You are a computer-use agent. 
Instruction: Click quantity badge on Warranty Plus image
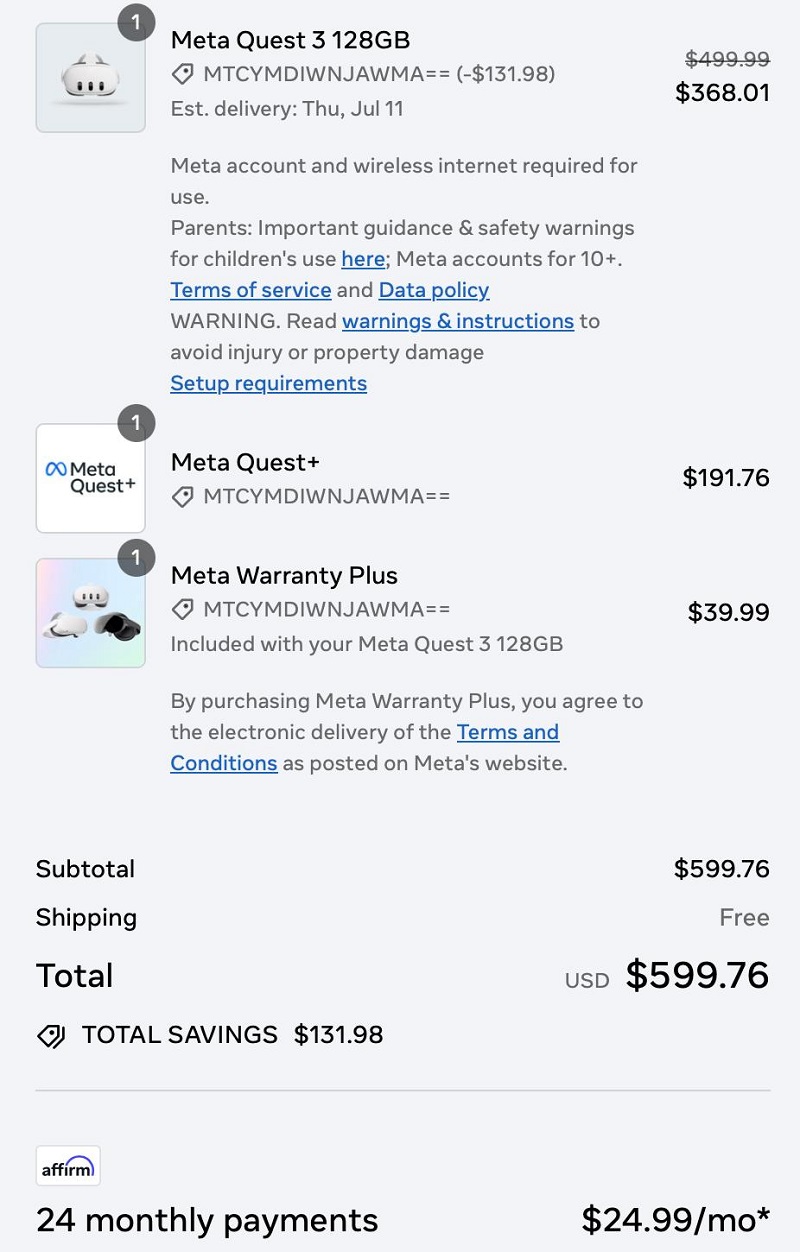pos(136,557)
